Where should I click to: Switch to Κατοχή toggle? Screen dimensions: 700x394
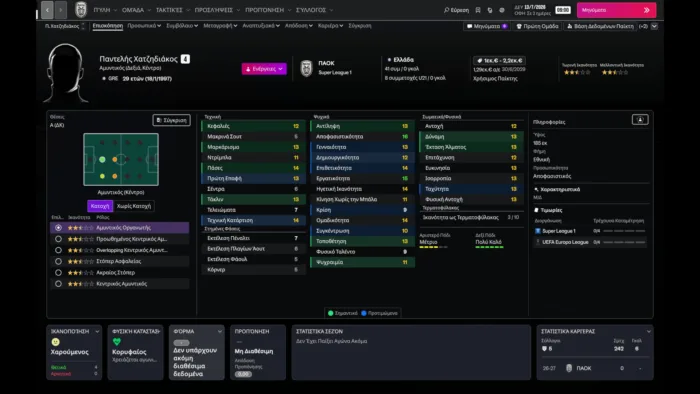[x=100, y=206]
